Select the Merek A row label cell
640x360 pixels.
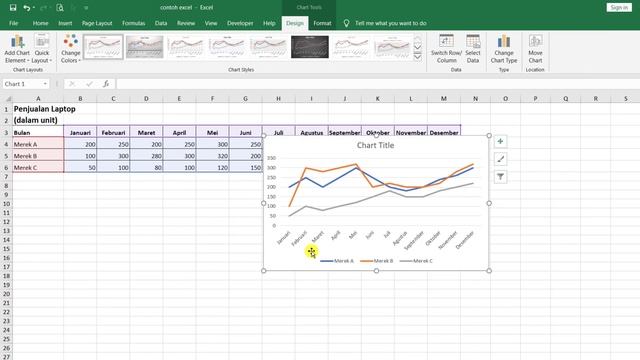pyautogui.click(x=38, y=144)
